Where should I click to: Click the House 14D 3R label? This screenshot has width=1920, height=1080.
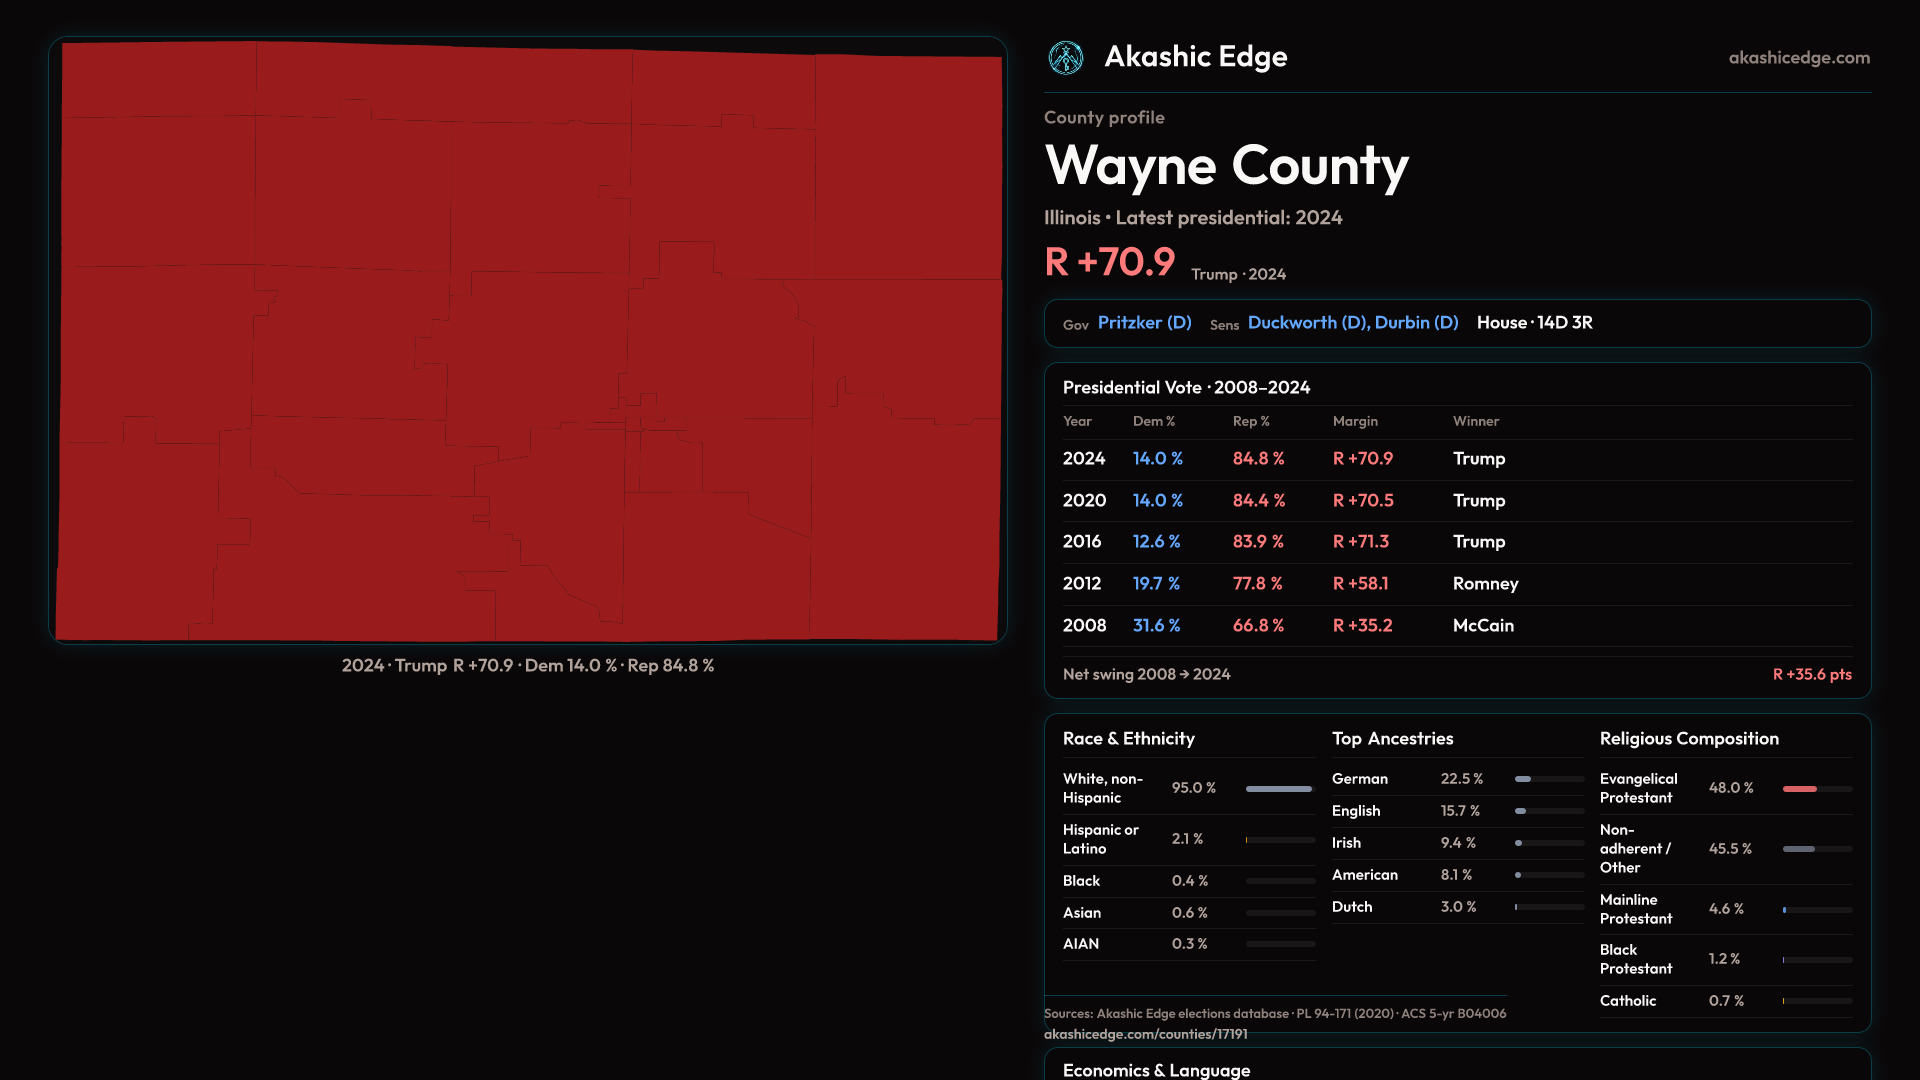pyautogui.click(x=1534, y=323)
